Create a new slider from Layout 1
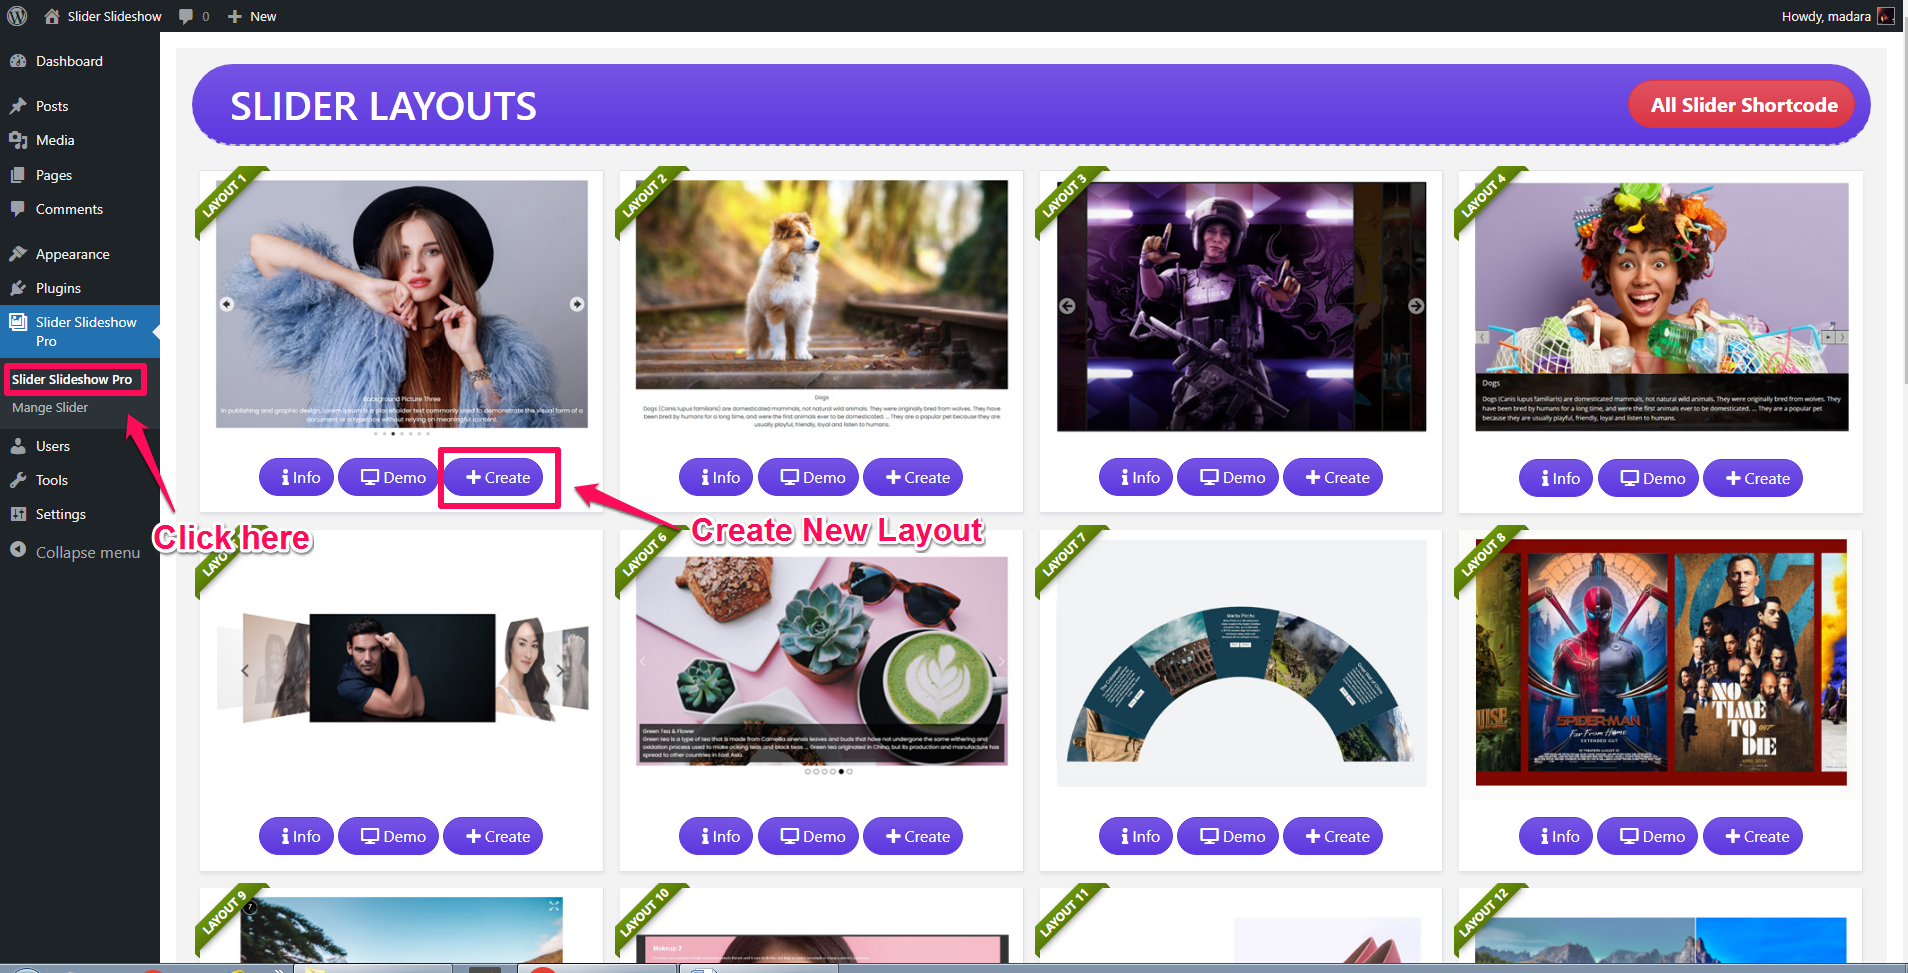The height and width of the screenshot is (973, 1908). click(x=498, y=477)
